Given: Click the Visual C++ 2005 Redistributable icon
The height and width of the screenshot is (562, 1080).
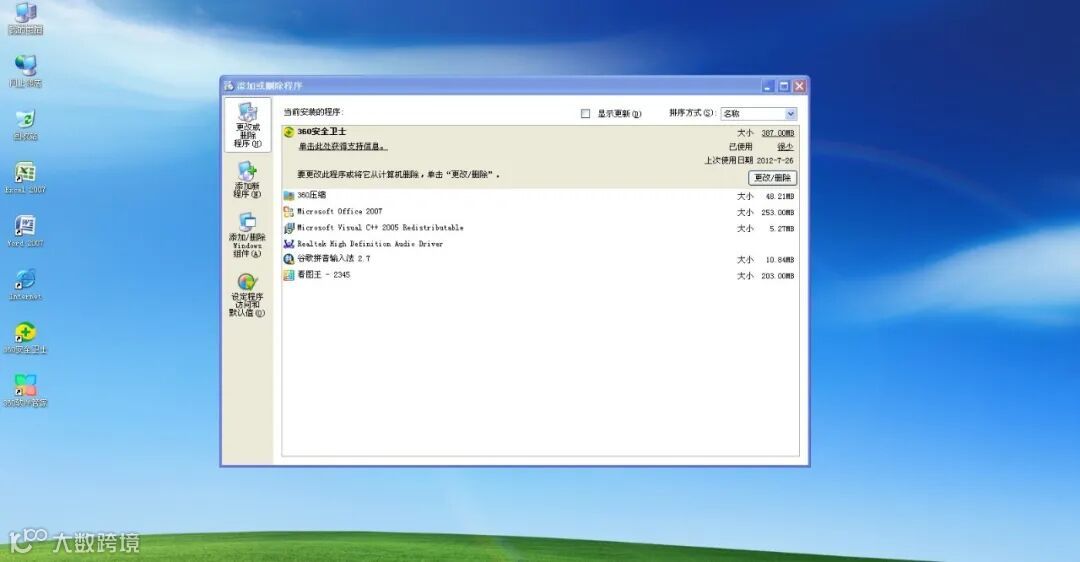Looking at the screenshot, I should point(289,228).
